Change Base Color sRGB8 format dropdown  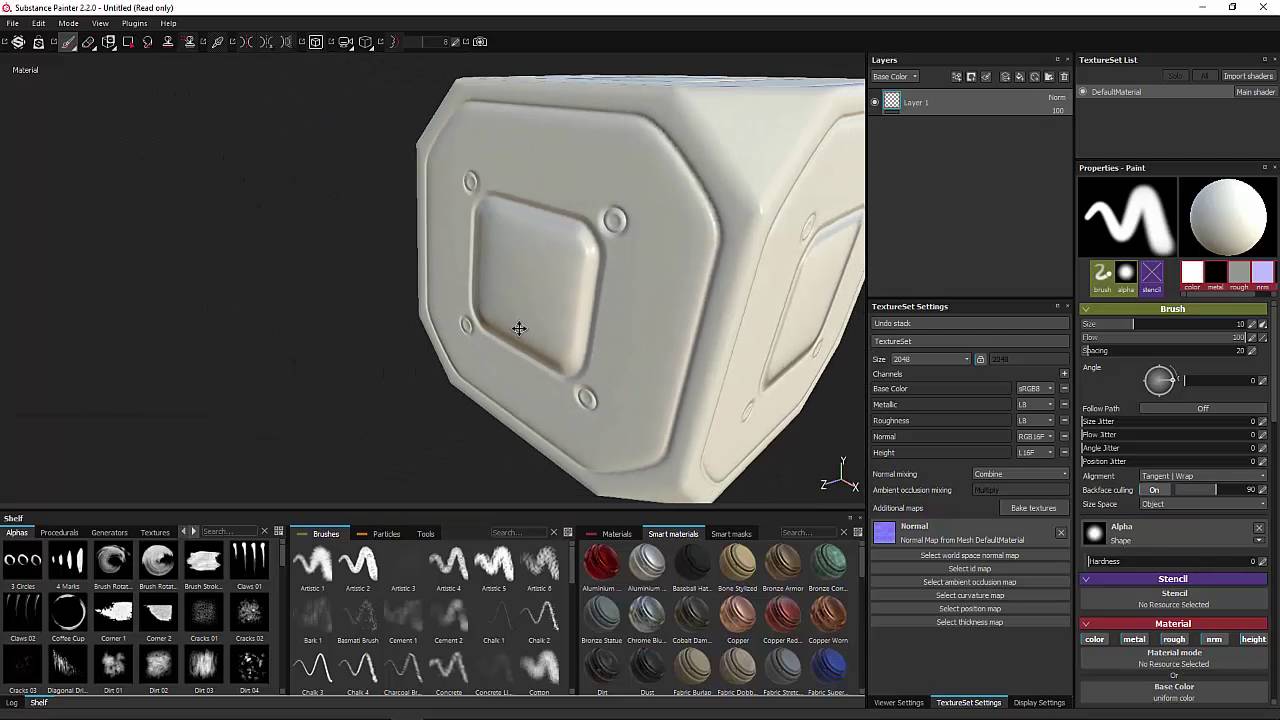click(x=1035, y=388)
